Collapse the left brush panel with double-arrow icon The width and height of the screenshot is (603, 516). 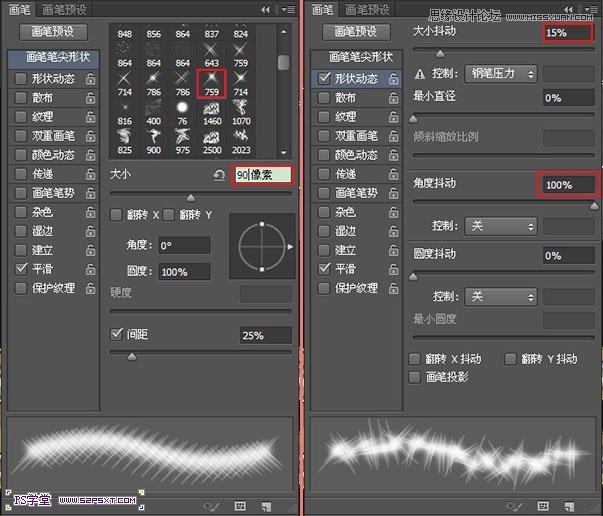[x=265, y=10]
